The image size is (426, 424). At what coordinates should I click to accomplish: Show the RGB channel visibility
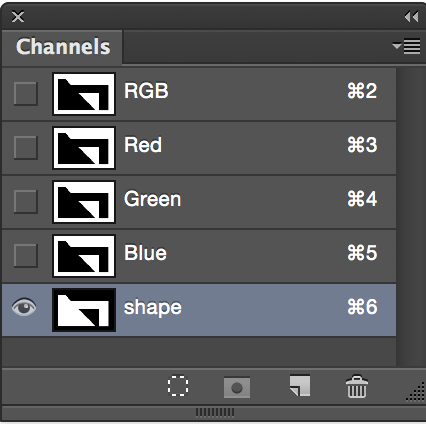click(25, 94)
